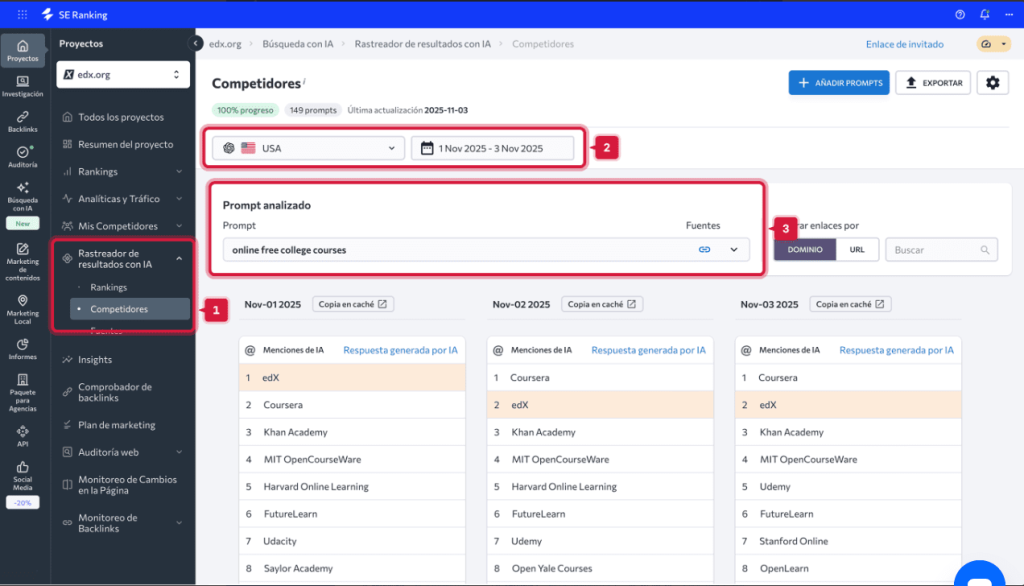Open Informes in left rail

23,349
